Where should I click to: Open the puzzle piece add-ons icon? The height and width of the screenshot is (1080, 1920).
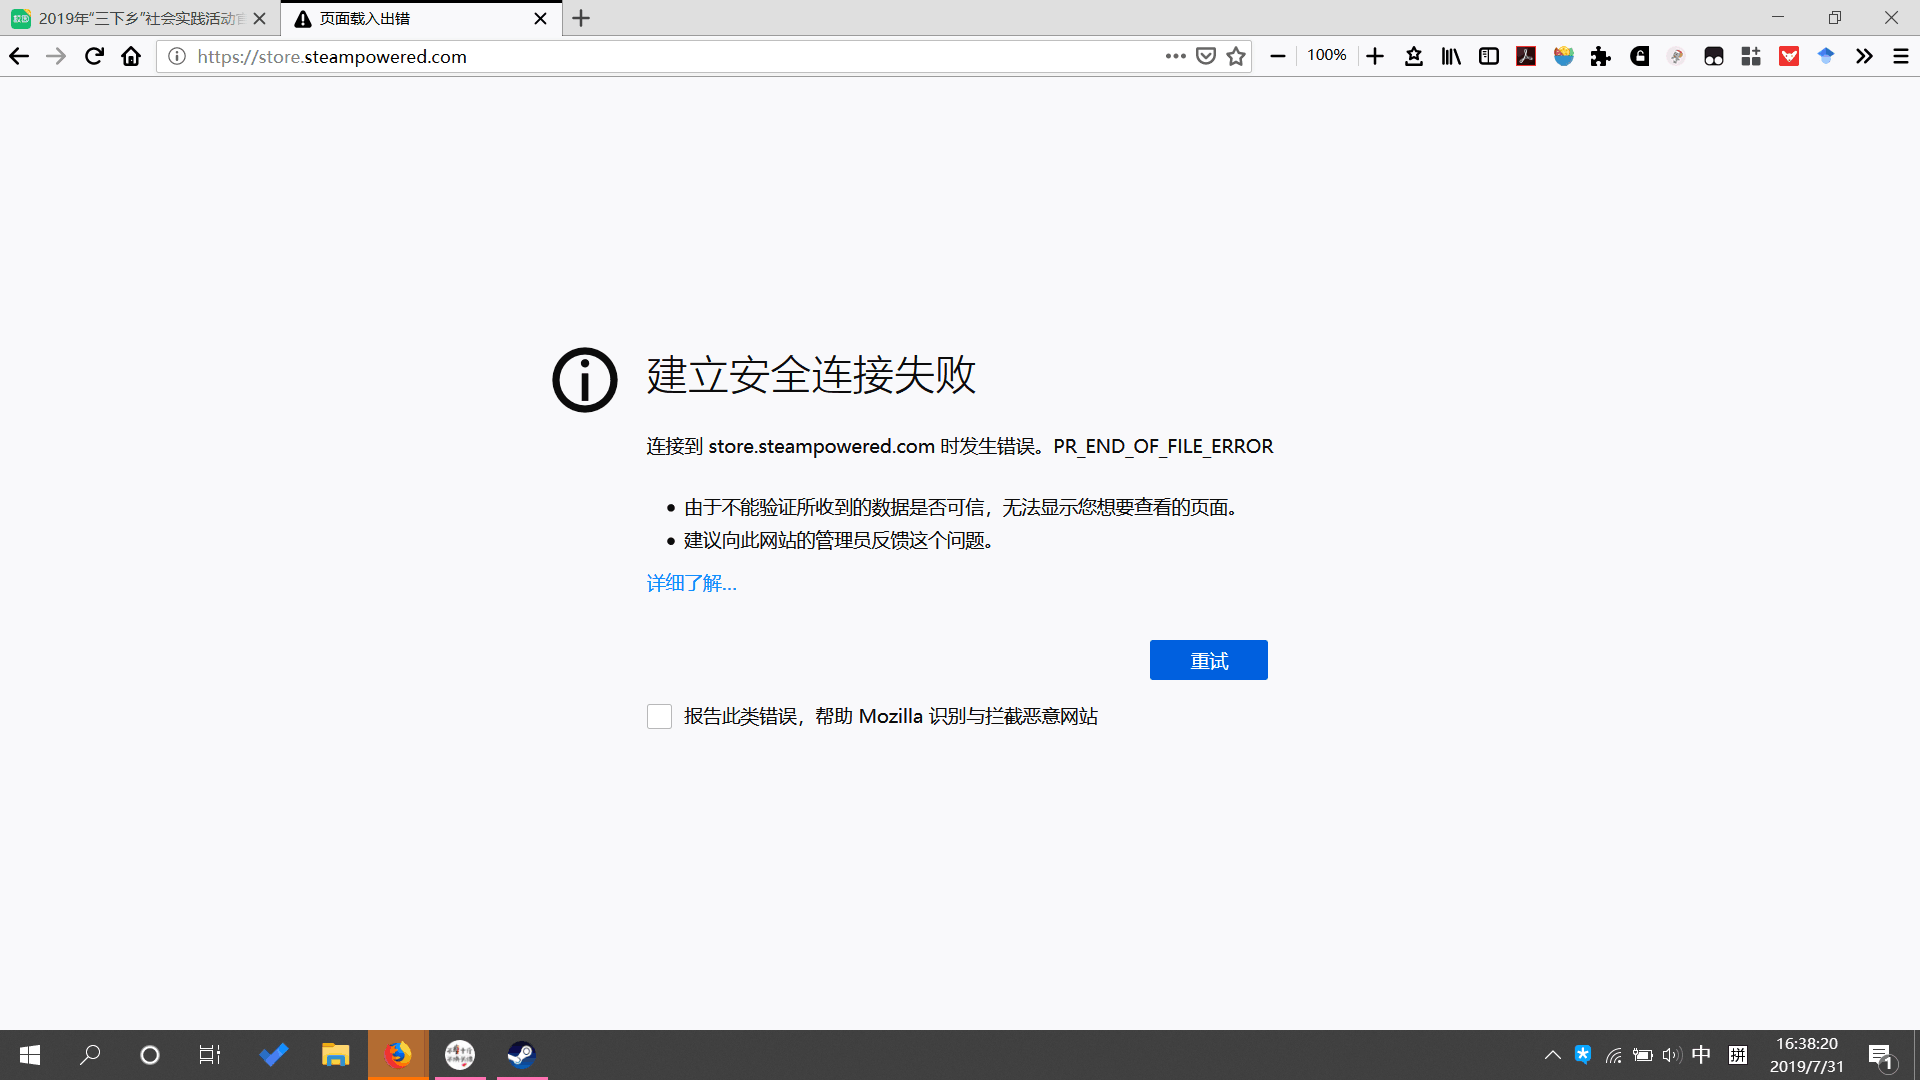coord(1601,56)
